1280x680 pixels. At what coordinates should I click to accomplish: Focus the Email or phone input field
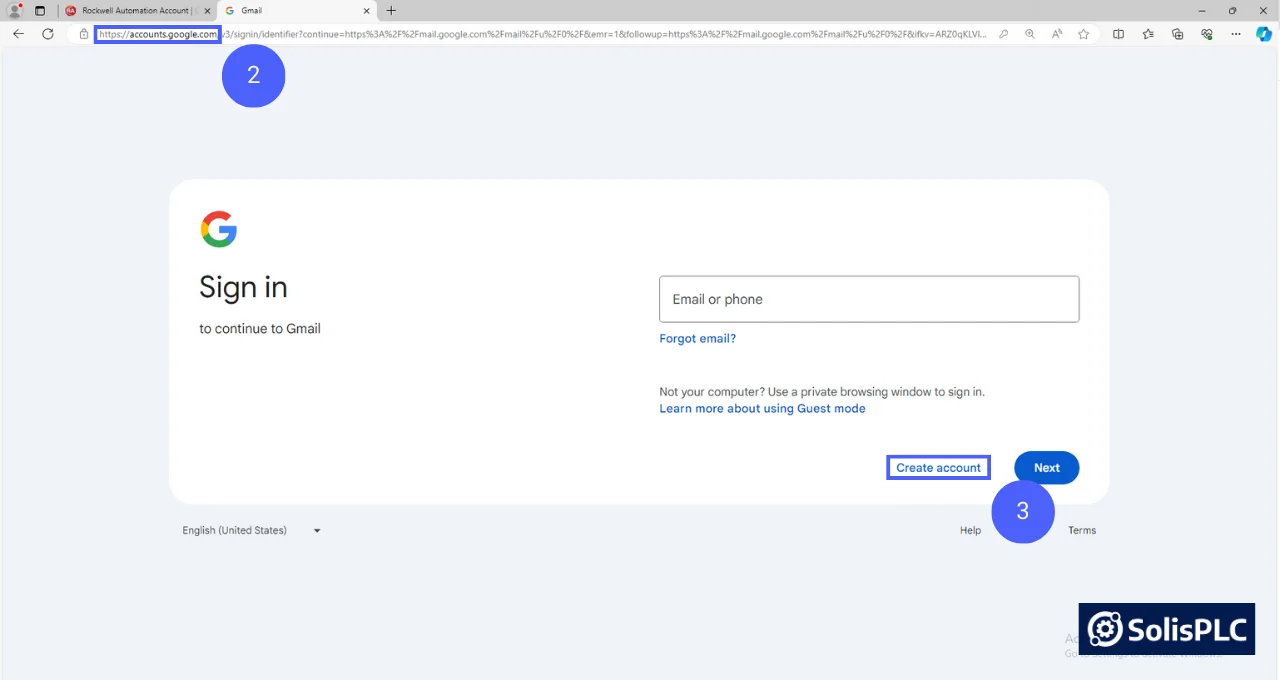868,298
